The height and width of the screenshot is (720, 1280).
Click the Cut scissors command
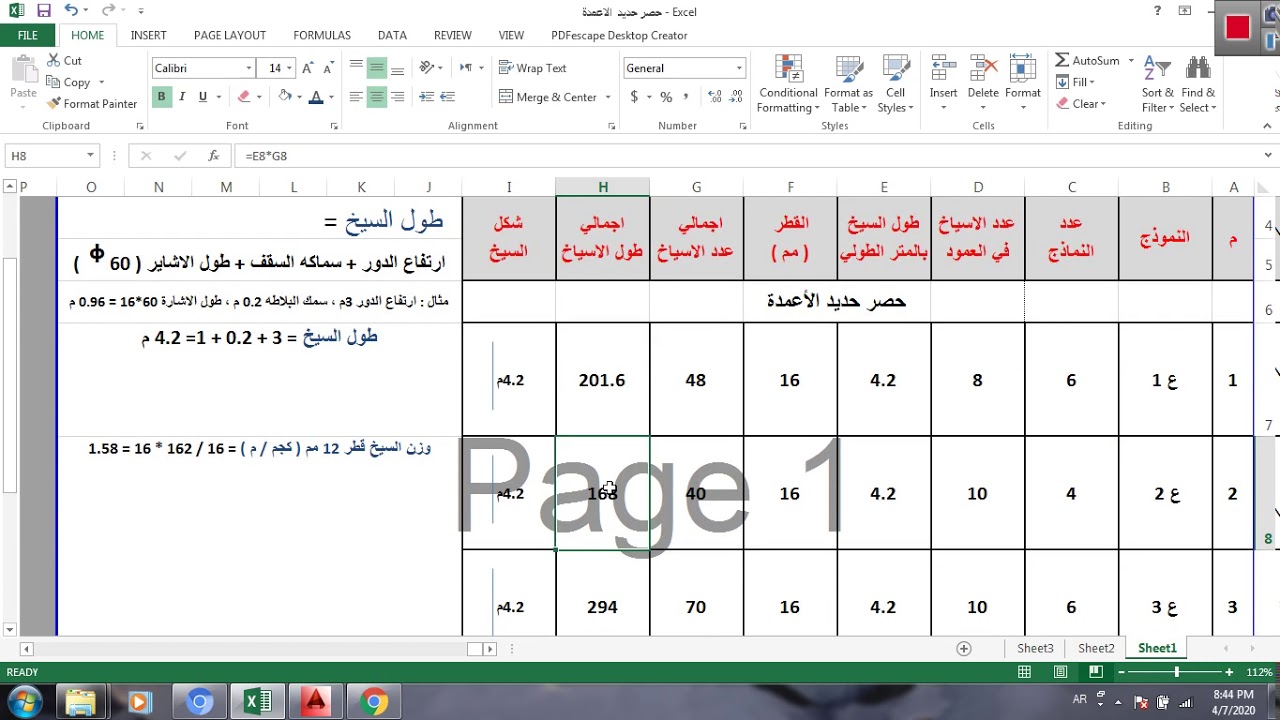tap(64, 61)
